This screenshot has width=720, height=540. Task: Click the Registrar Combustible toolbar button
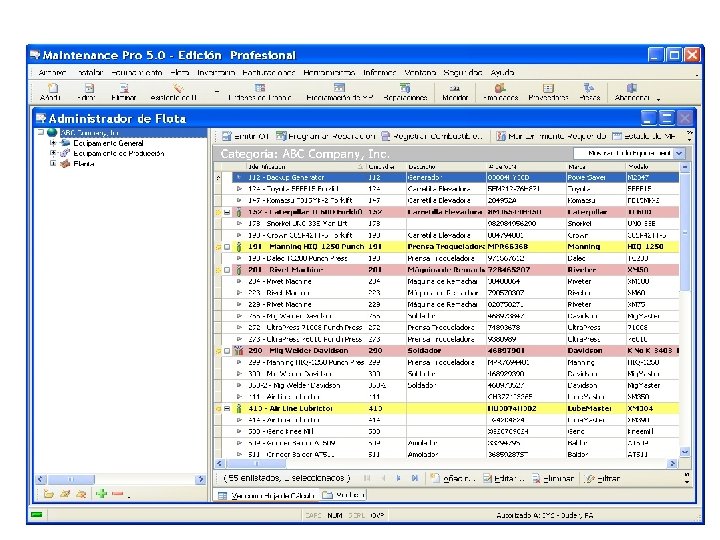(432, 136)
